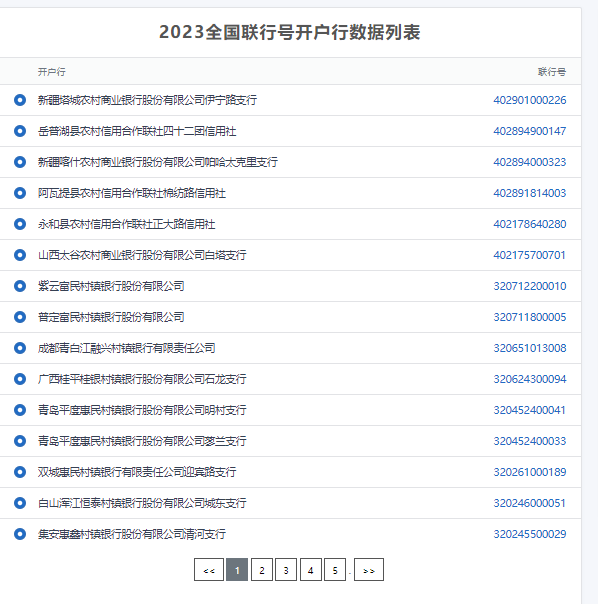
Task: Click the 开户行 column header
Action: pyautogui.click(x=52, y=72)
